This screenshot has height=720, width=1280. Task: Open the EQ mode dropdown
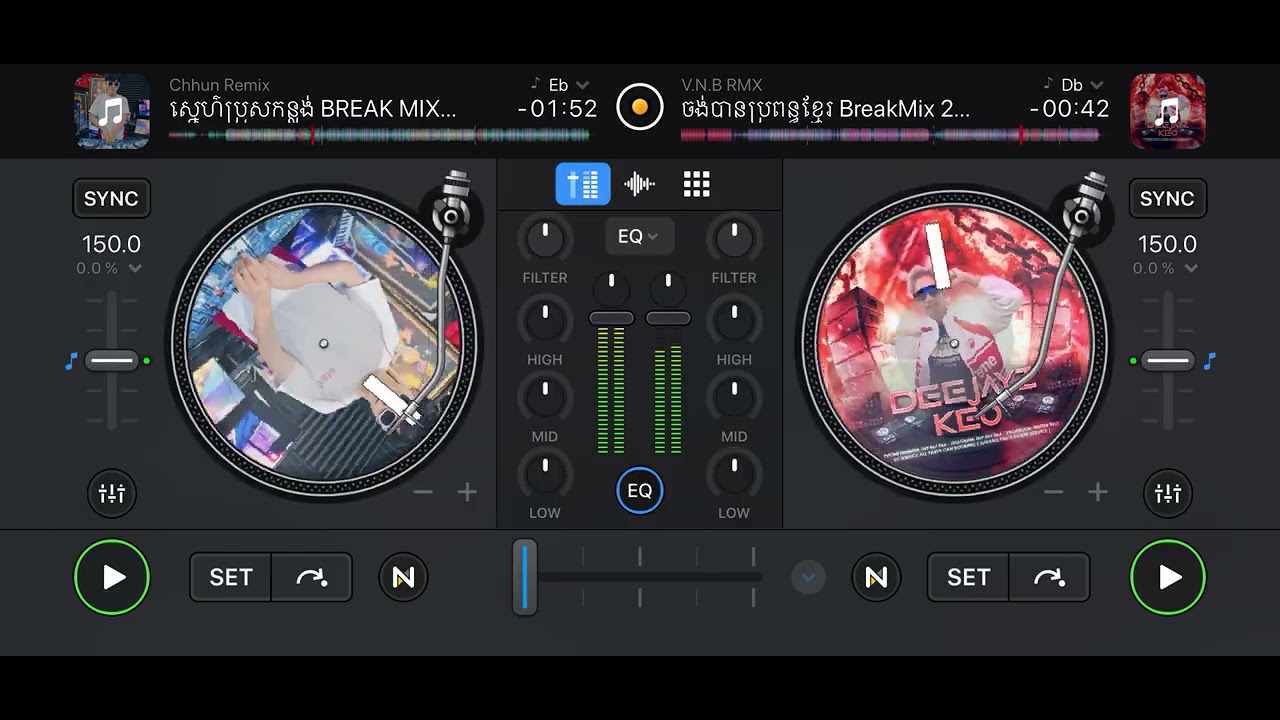coord(639,237)
